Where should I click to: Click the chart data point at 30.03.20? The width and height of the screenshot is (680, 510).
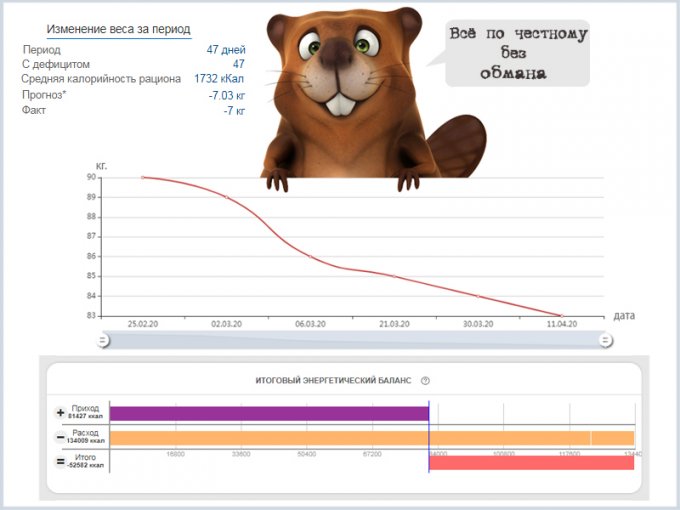[478, 297]
